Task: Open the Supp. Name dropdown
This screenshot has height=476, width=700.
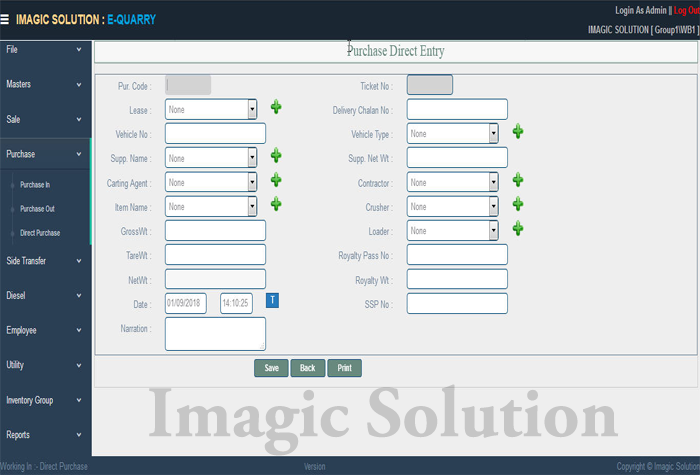Action: 211,158
